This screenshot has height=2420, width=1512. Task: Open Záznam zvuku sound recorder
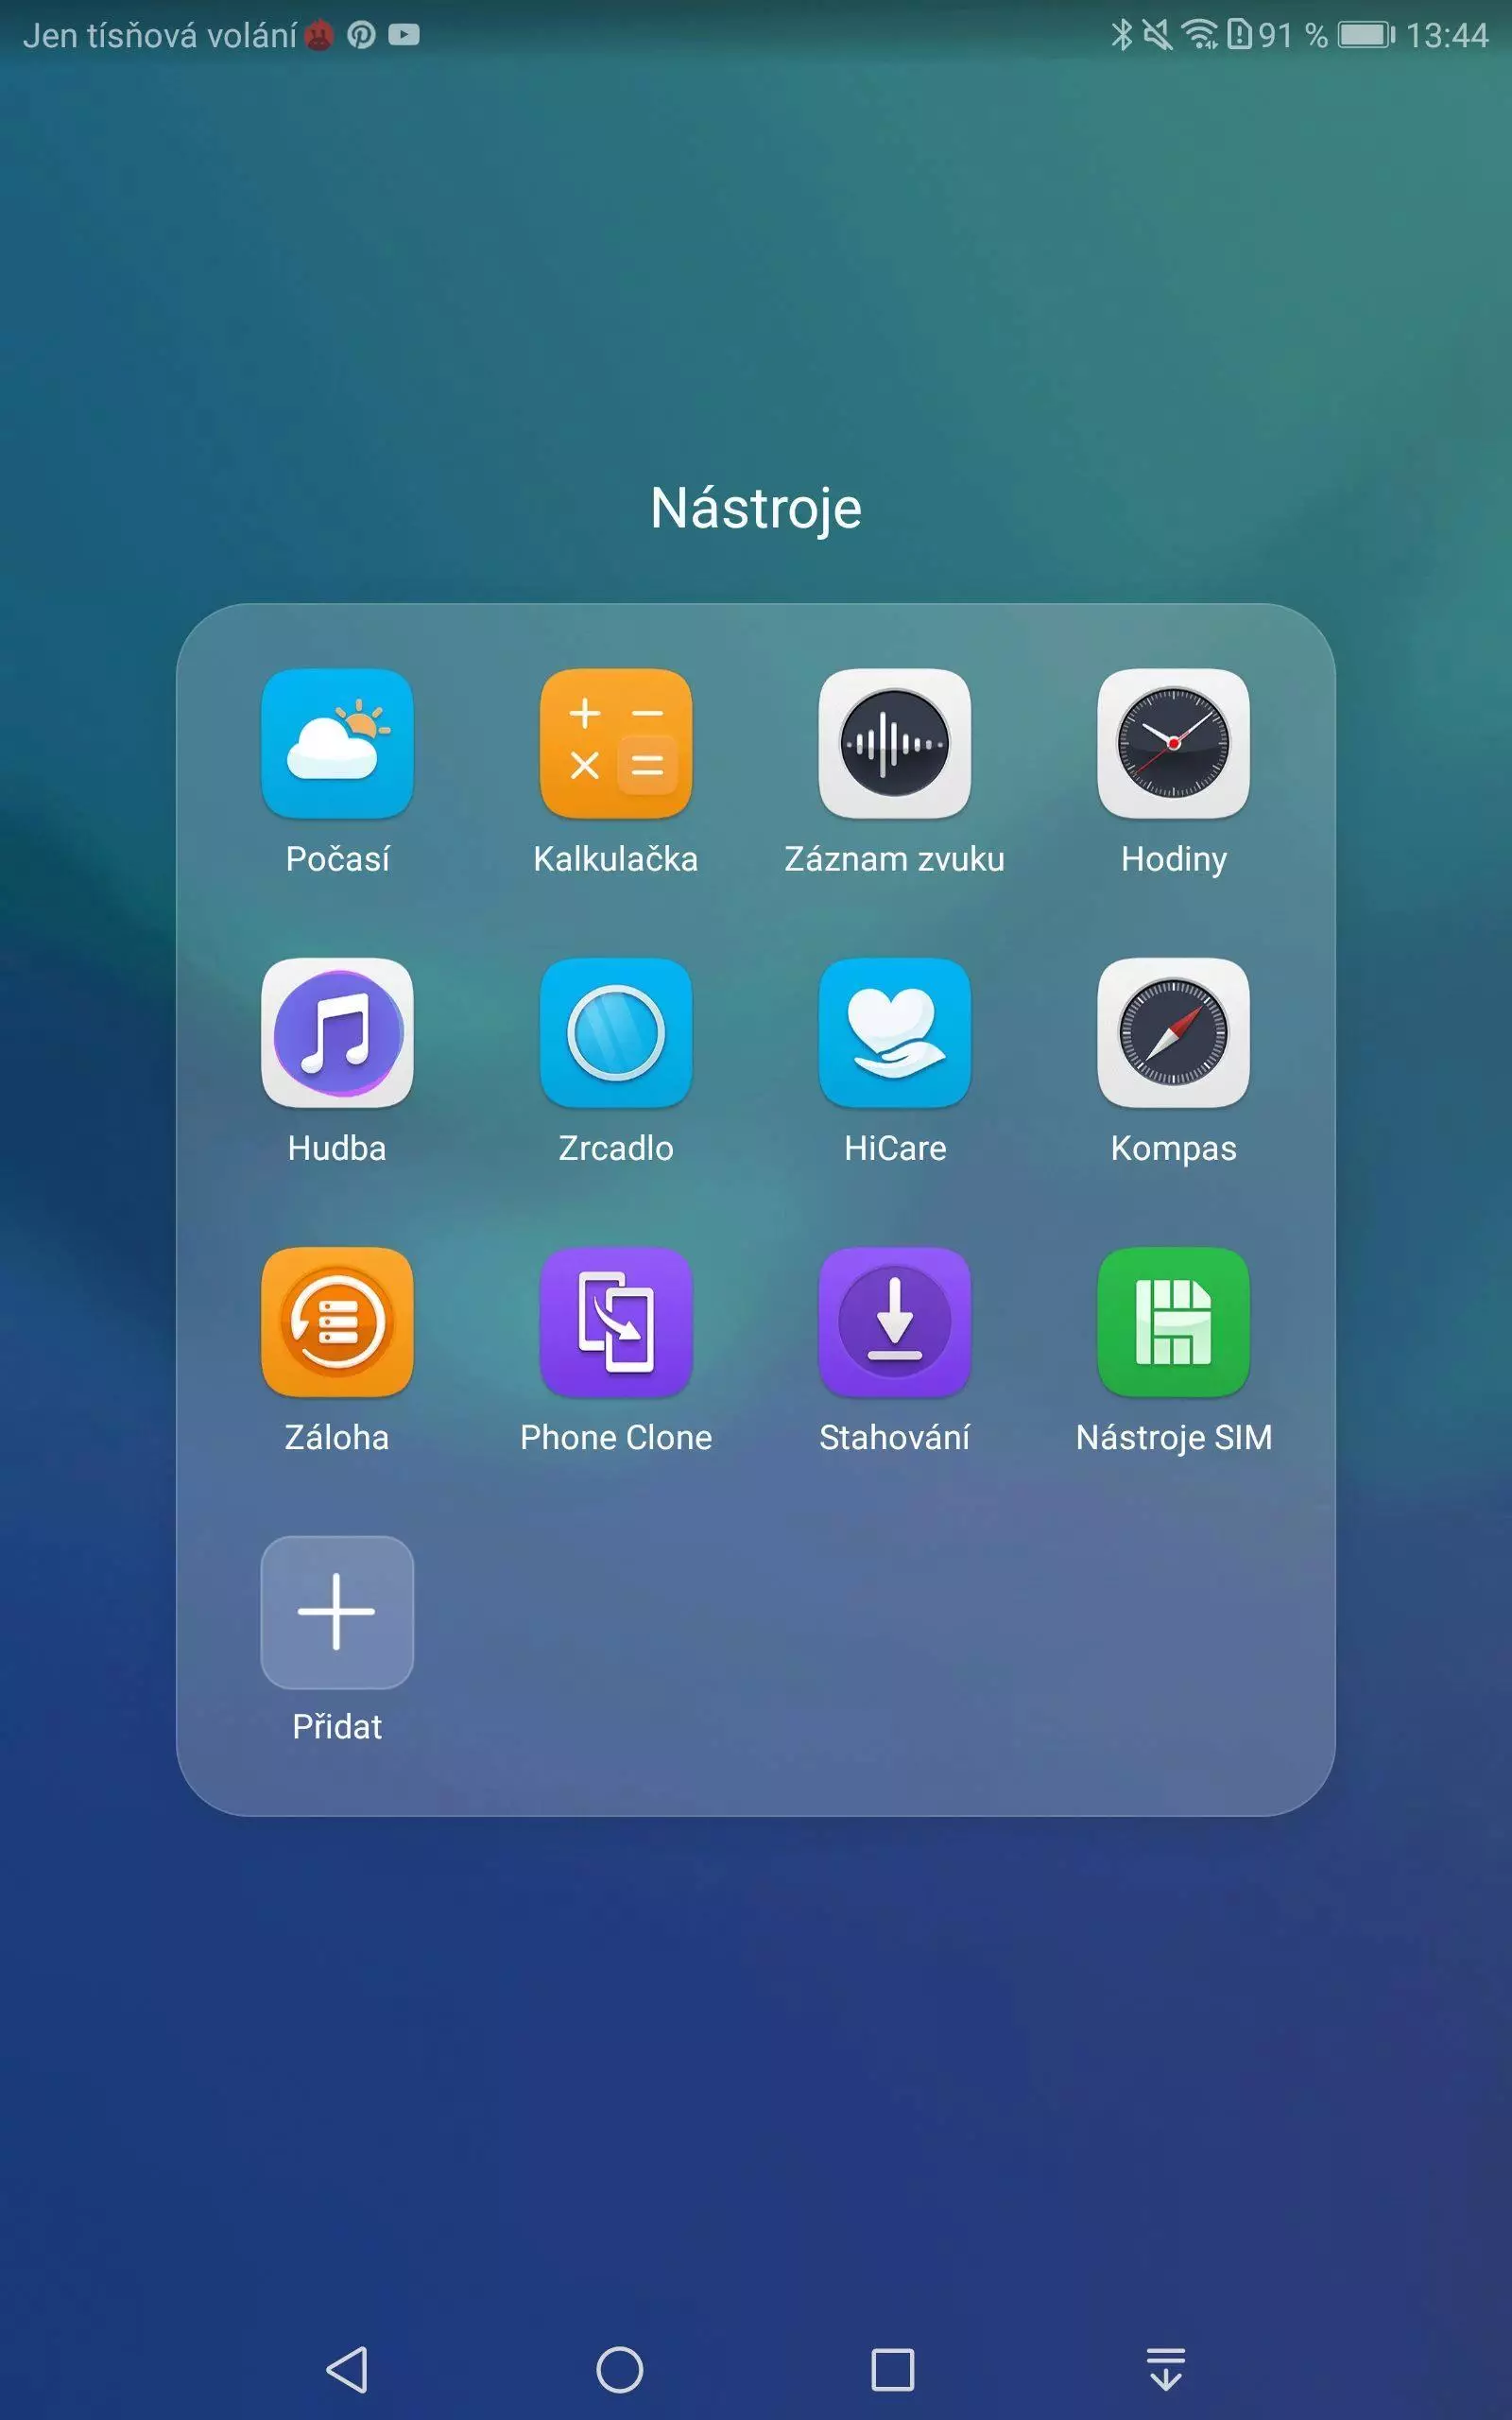point(894,743)
